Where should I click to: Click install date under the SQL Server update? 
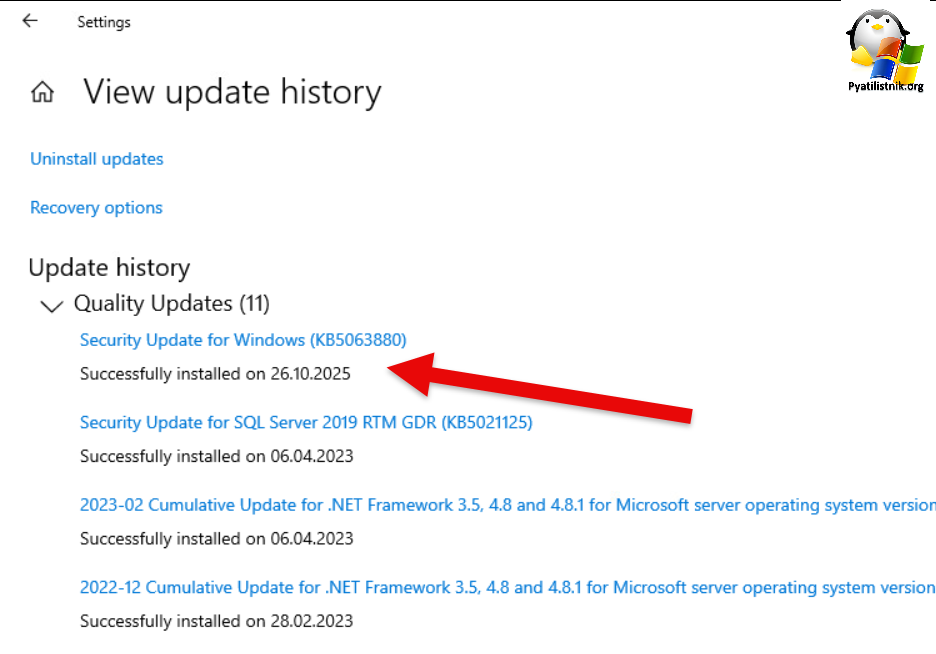pos(216,457)
